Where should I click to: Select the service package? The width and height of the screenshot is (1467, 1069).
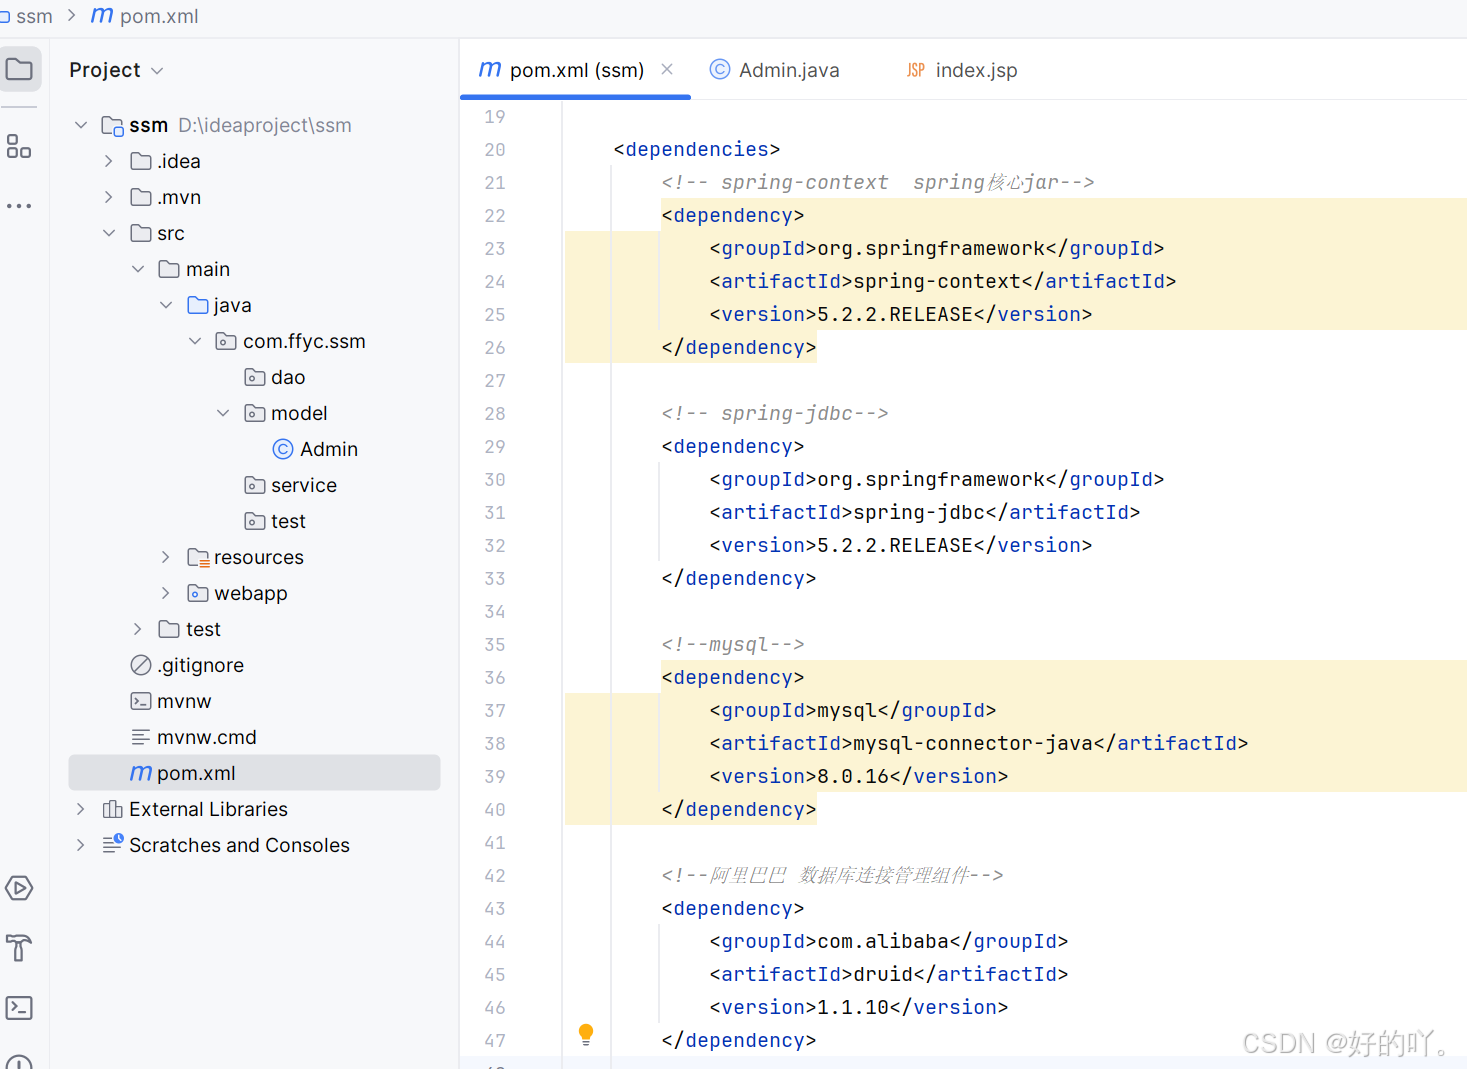click(x=291, y=485)
